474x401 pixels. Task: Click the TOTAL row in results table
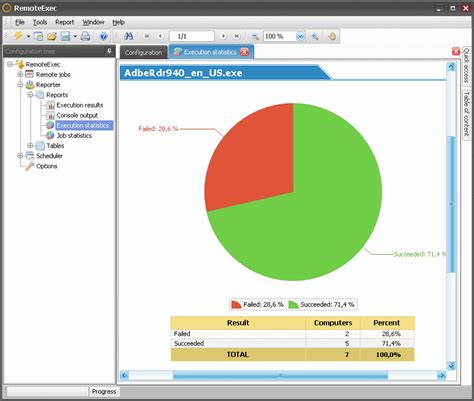(x=292, y=355)
